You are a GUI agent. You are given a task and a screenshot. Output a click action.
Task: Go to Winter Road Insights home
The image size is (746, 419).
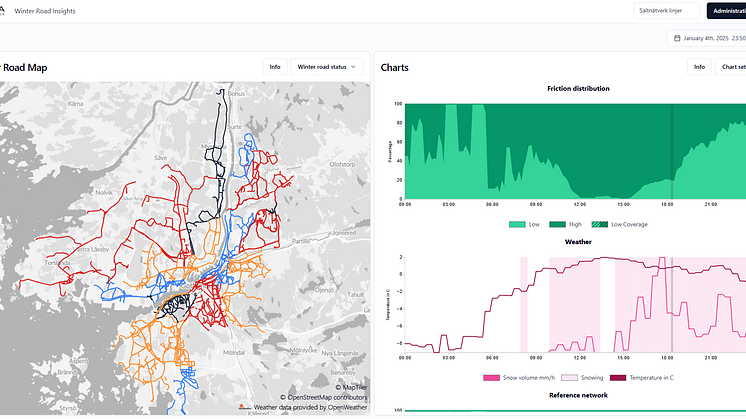44,11
